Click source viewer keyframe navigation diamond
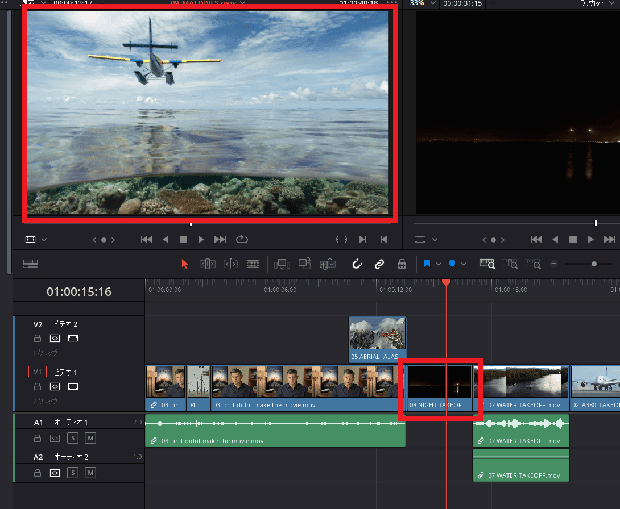The image size is (620, 509). [x=104, y=240]
